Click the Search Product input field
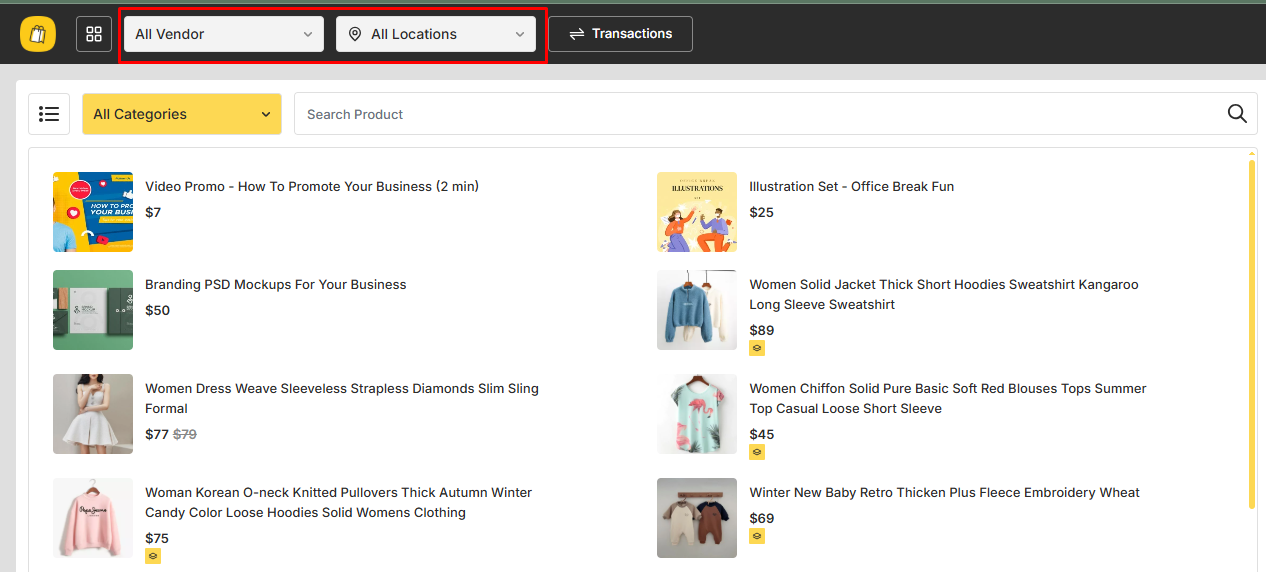The width and height of the screenshot is (1266, 572). (760, 114)
